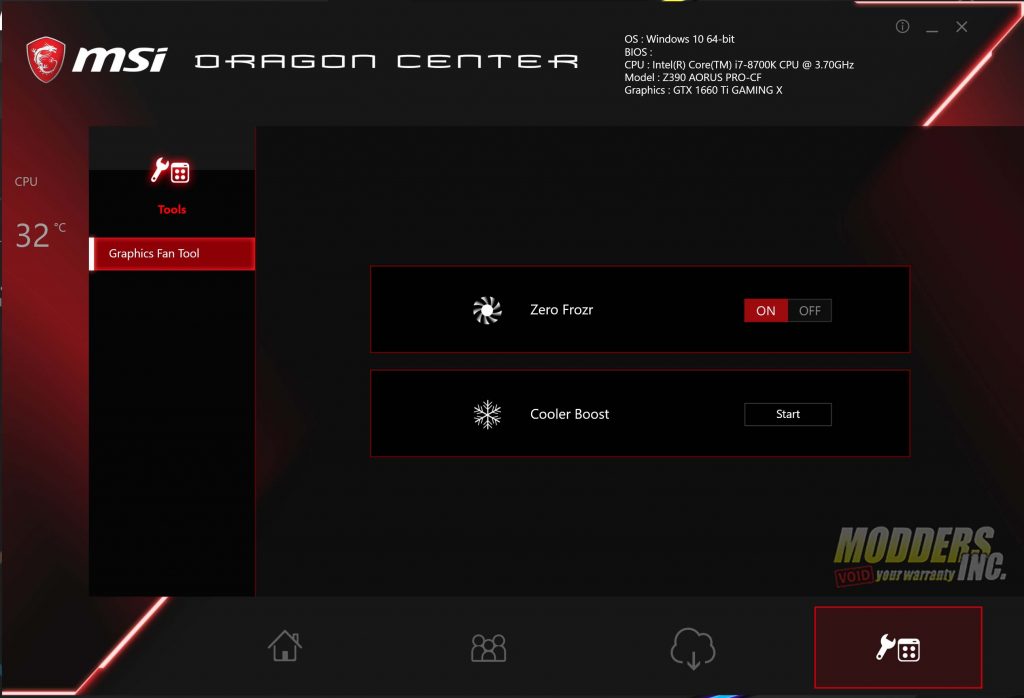Turn Zero Frozr ON
1024x698 pixels.
[x=766, y=311]
